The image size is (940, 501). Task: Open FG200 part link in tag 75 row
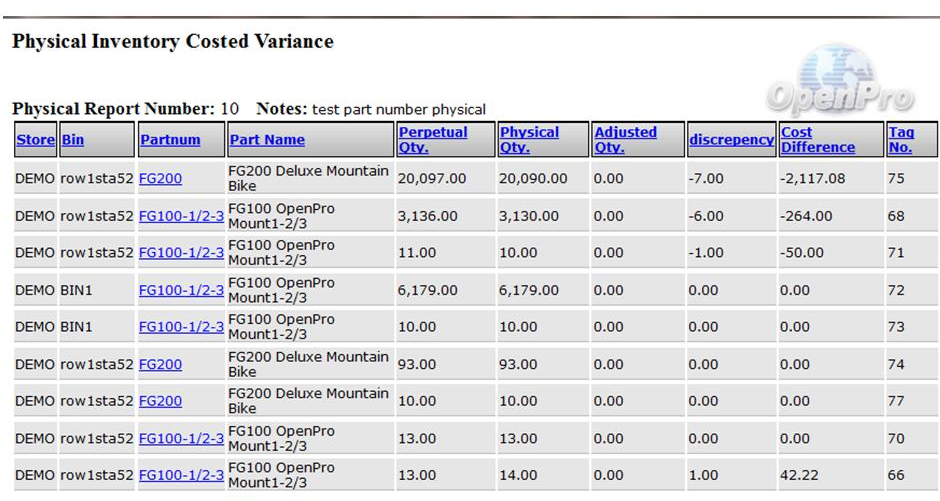[160, 179]
